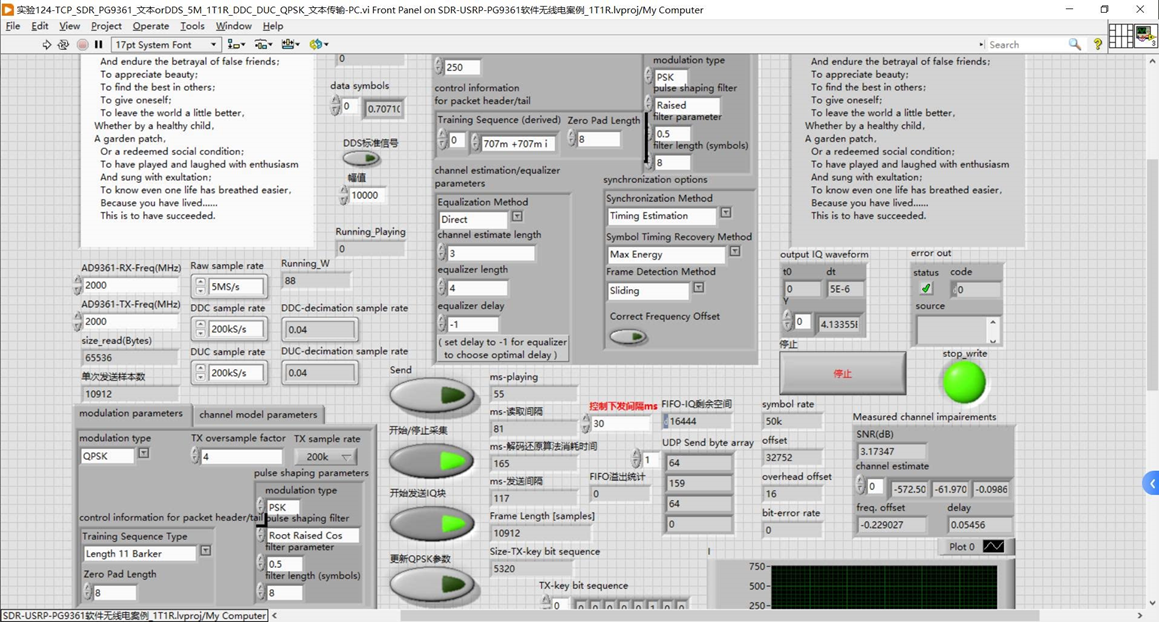Open the Frame Detection Method dropdown

pos(699,287)
